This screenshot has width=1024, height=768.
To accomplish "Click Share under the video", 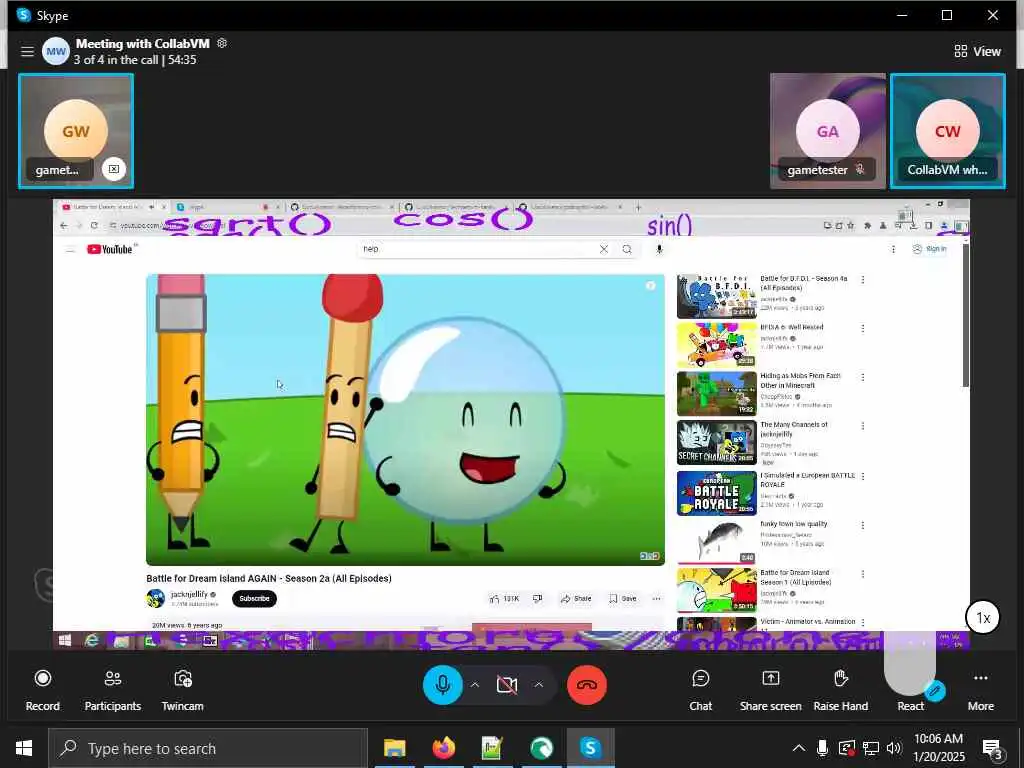I will click(x=576, y=598).
